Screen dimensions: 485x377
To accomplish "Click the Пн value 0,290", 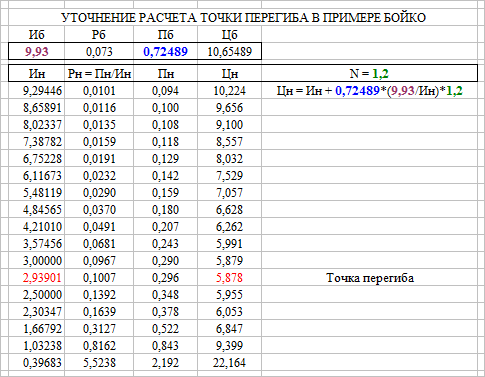I will pyautogui.click(x=166, y=260).
